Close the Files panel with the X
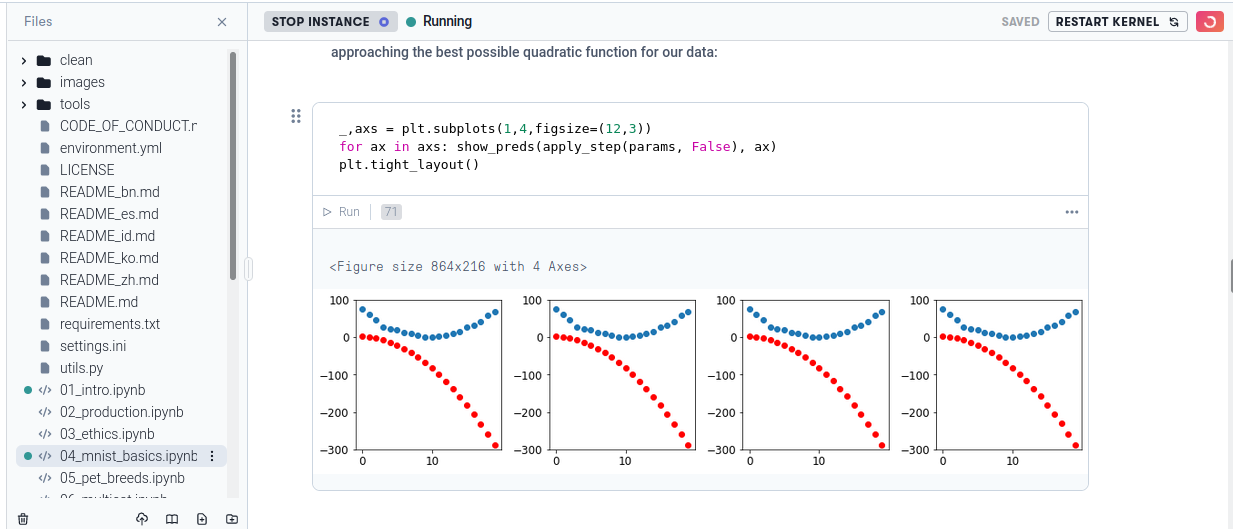The width and height of the screenshot is (1233, 529). 222,22
